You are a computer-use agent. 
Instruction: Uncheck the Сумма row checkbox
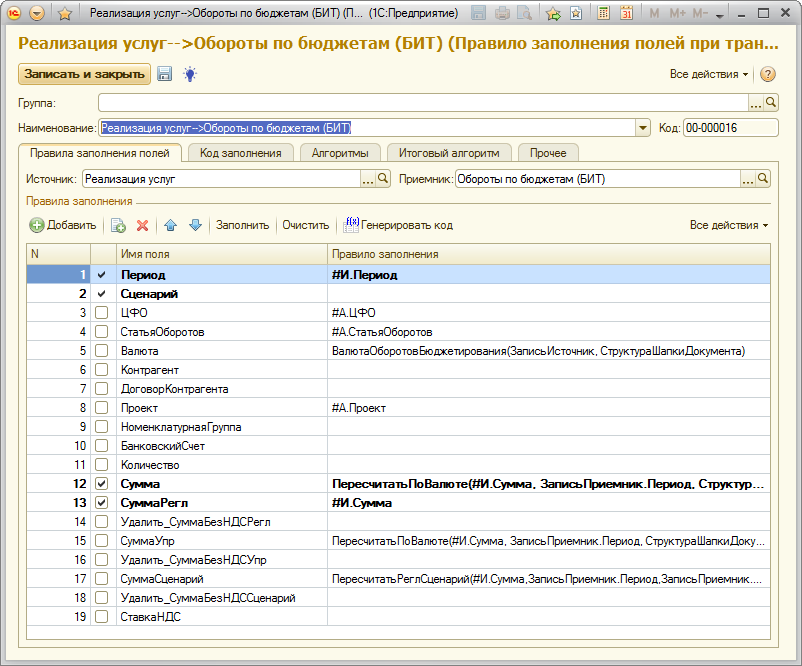click(101, 484)
